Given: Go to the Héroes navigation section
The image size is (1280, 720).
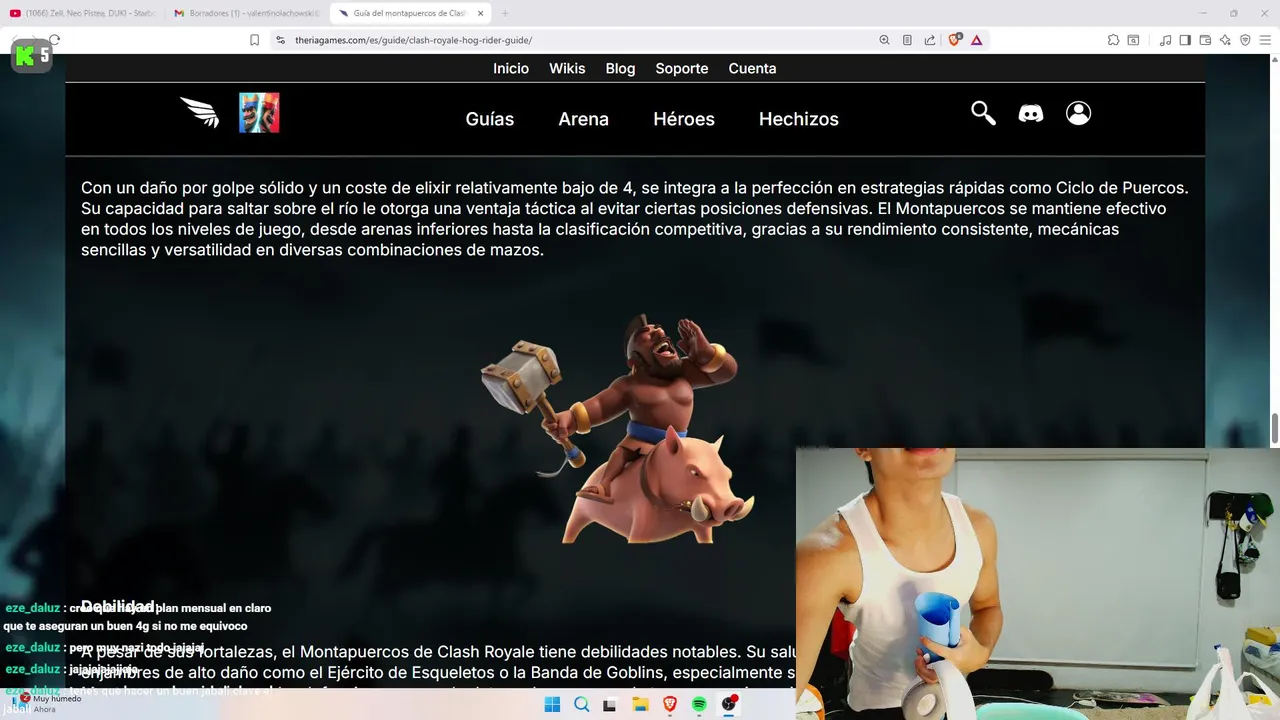Looking at the screenshot, I should tap(684, 119).
